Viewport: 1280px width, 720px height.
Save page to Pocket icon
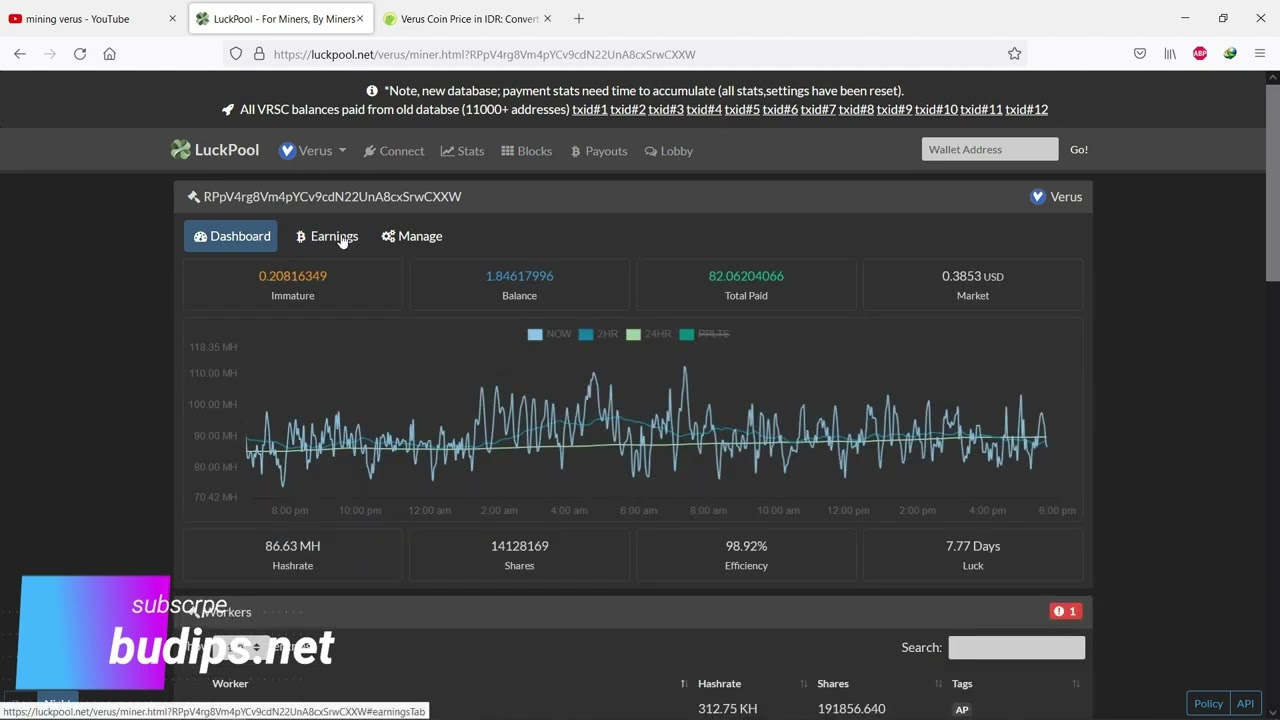(x=1140, y=54)
